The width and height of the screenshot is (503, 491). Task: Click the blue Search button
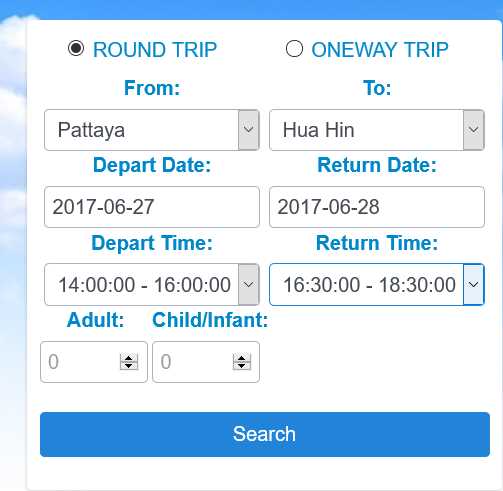265,434
